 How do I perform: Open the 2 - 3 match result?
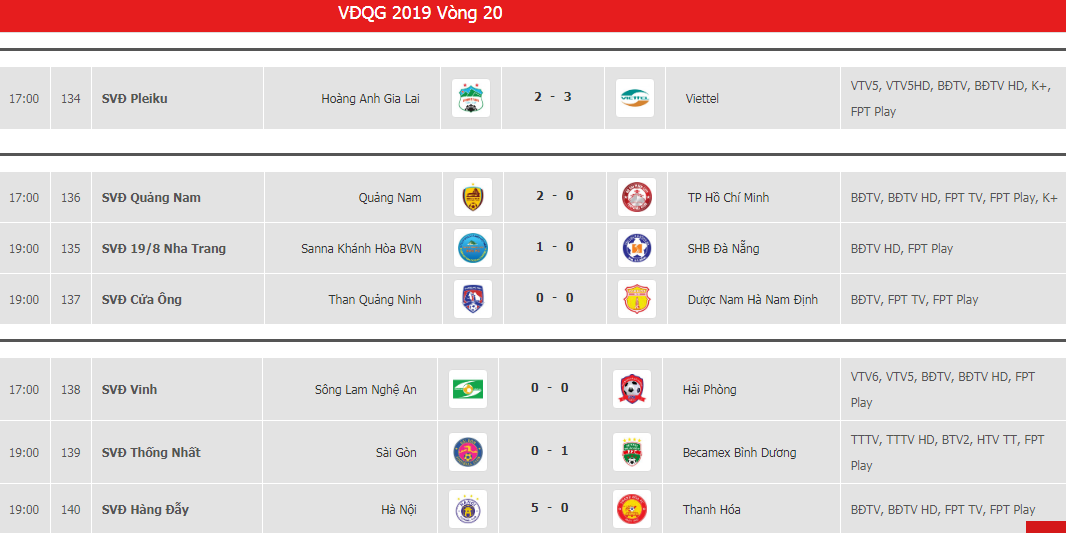tap(553, 97)
